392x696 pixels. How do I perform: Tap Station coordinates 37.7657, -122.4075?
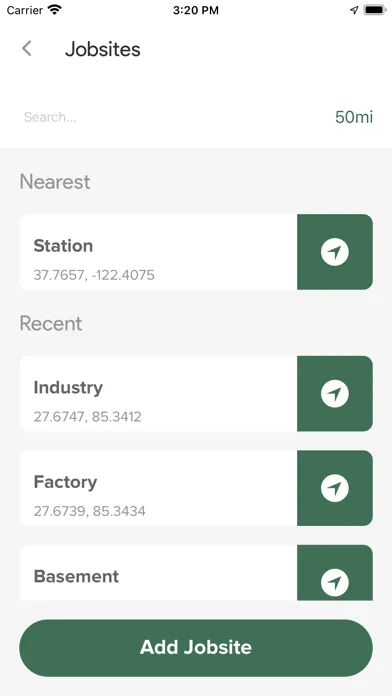click(x=94, y=275)
